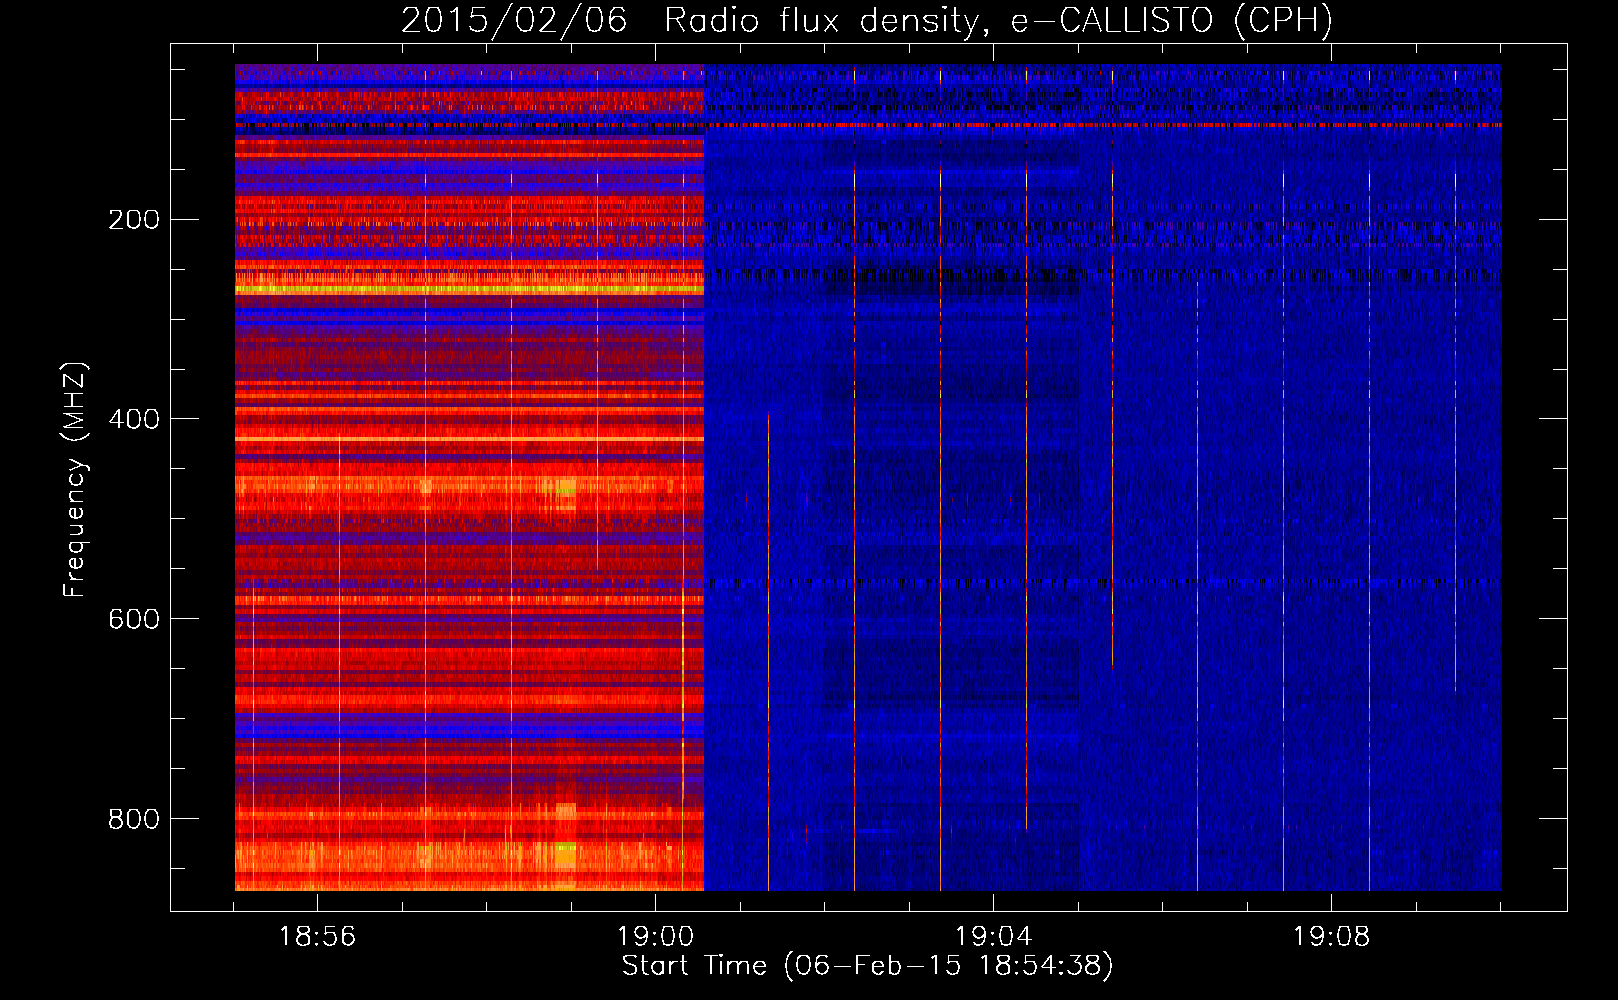Viewport: 1618px width, 1000px height.
Task: Click the 19:04 time tick label
Action: [x=993, y=937]
